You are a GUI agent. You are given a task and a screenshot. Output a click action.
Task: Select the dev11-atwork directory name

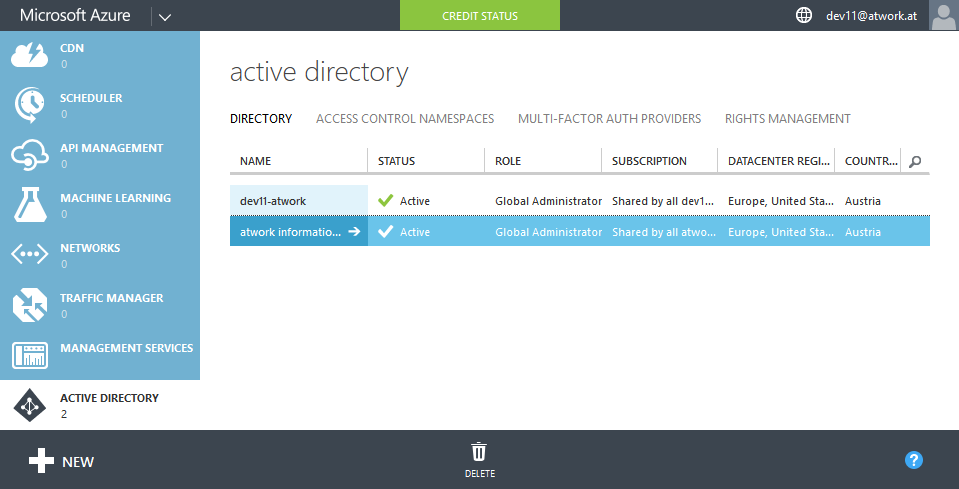(273, 201)
